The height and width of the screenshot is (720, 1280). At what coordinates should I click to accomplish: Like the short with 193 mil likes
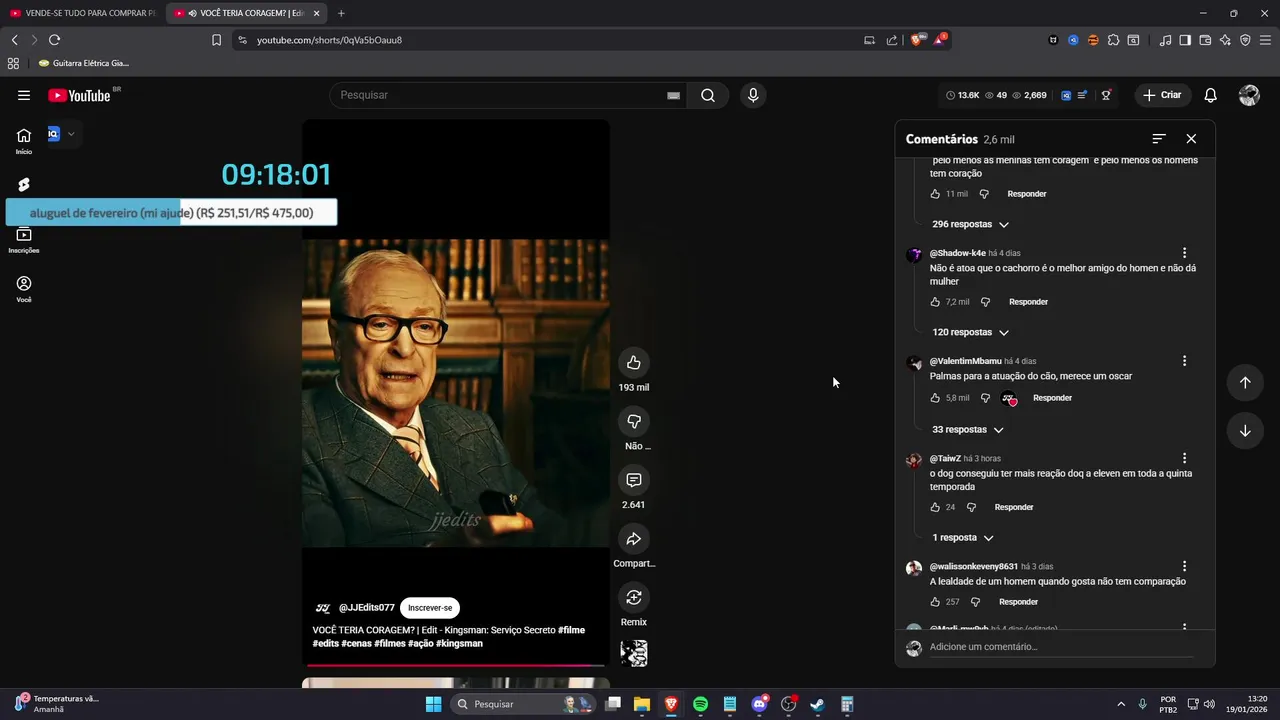pos(634,362)
